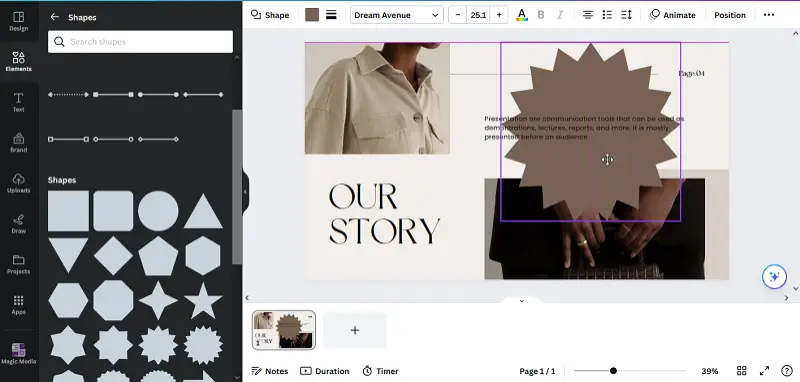The height and width of the screenshot is (382, 800).
Task: Select the line with diamond endpoints
Action: 203,94
